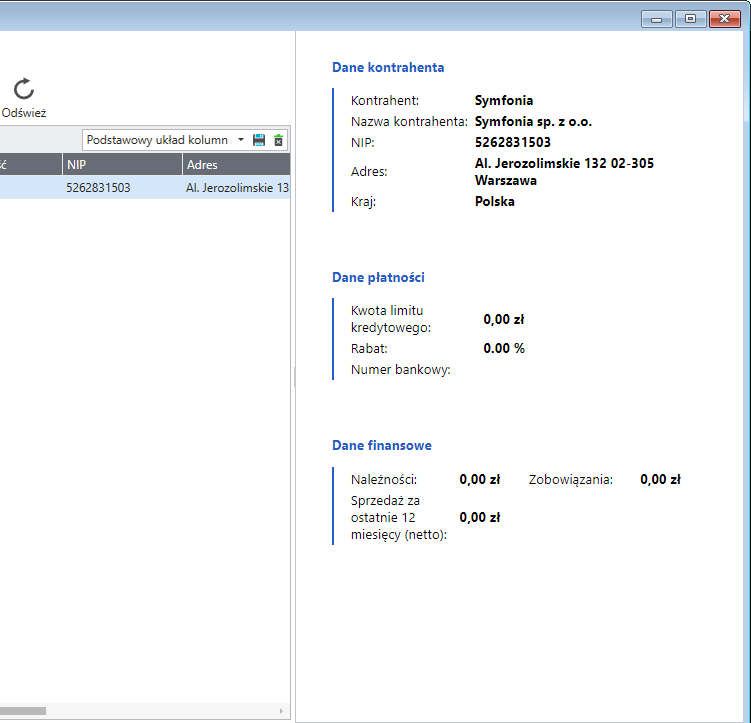Click the scrollbar right arrow
Viewport: 751px width, 723px height.
coord(284,711)
